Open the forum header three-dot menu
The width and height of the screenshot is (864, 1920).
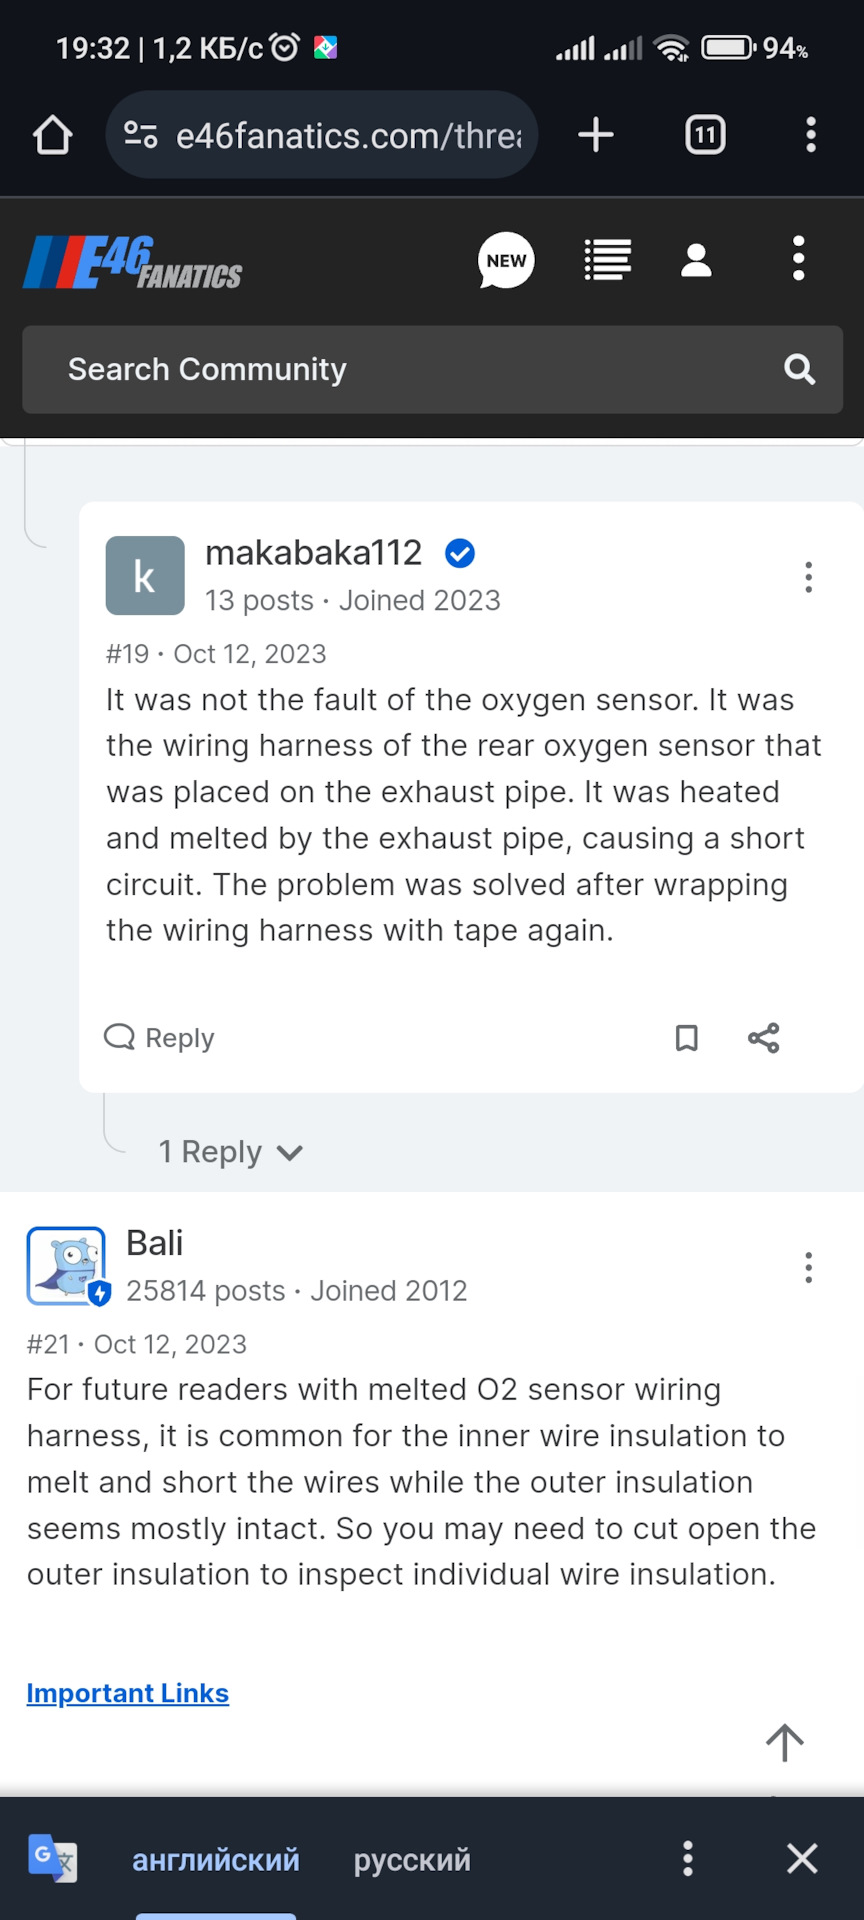[798, 259]
